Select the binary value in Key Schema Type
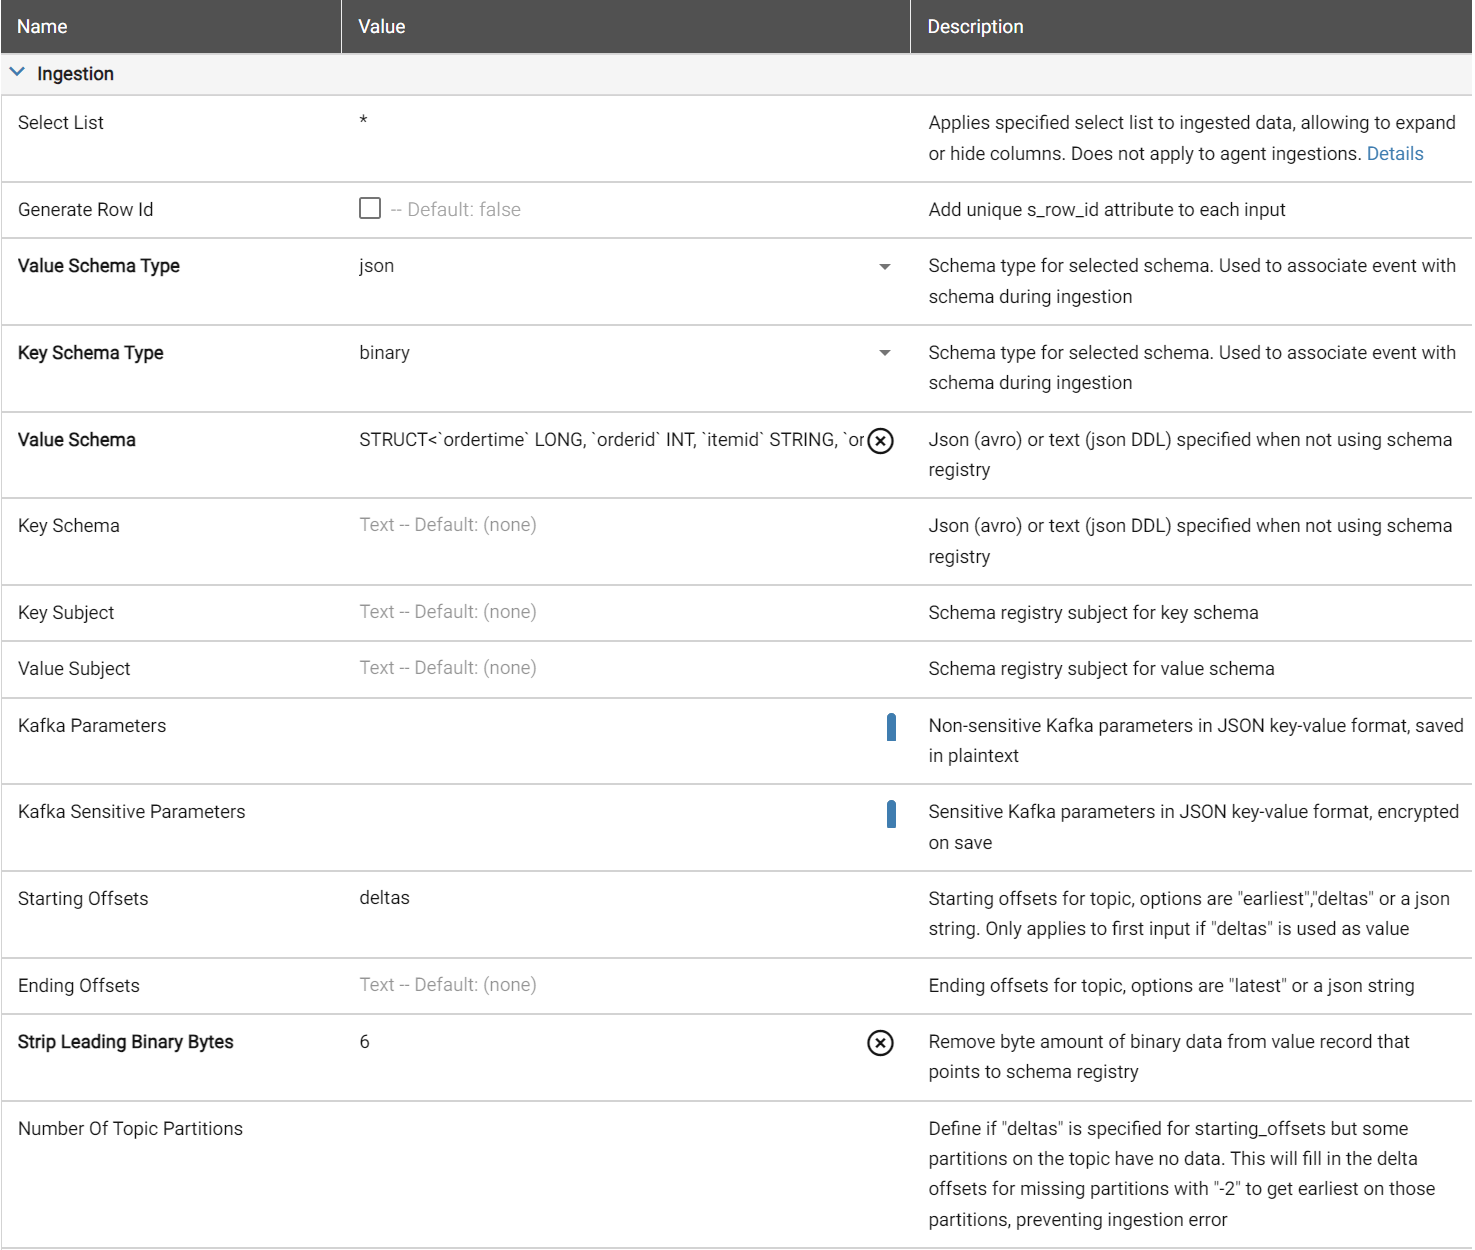This screenshot has height=1250, width=1475. 385,353
